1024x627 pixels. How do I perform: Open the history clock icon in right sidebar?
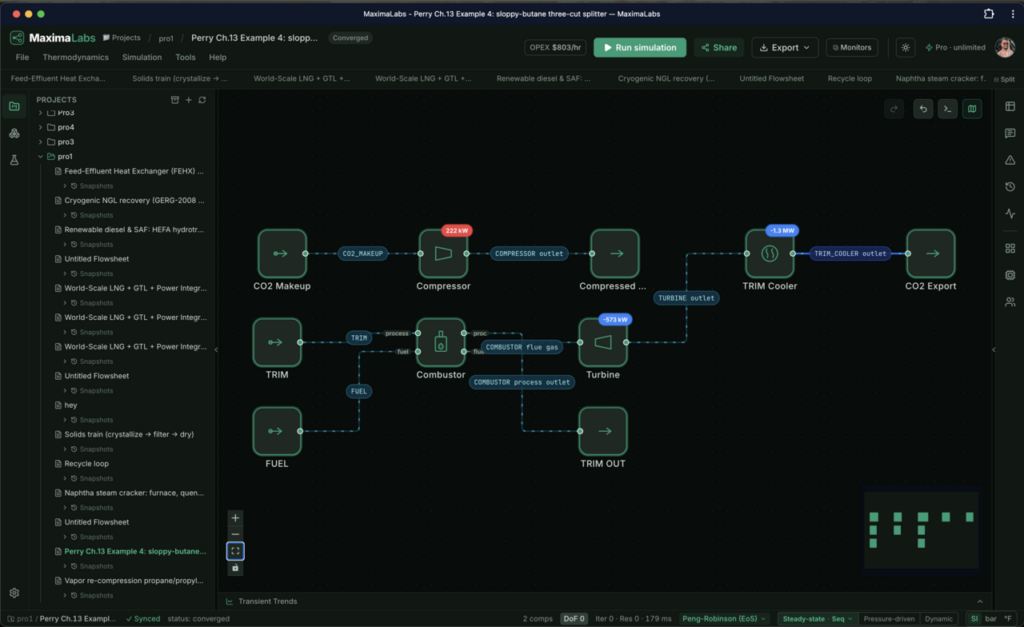tap(1010, 187)
